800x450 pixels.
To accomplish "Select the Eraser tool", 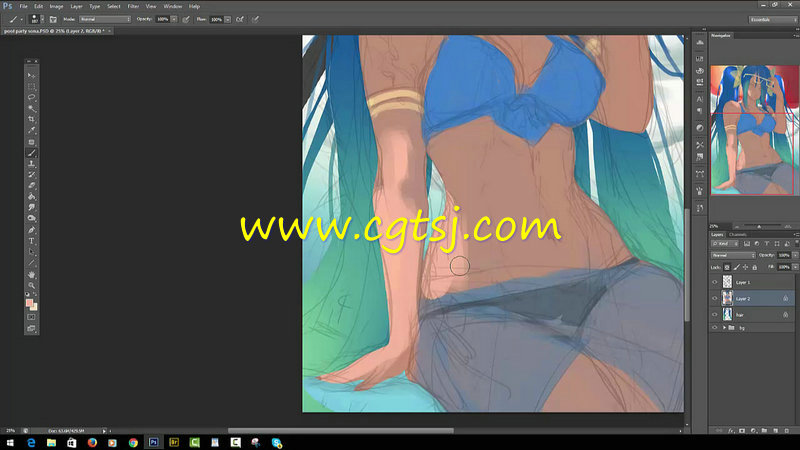I will click(x=31, y=186).
